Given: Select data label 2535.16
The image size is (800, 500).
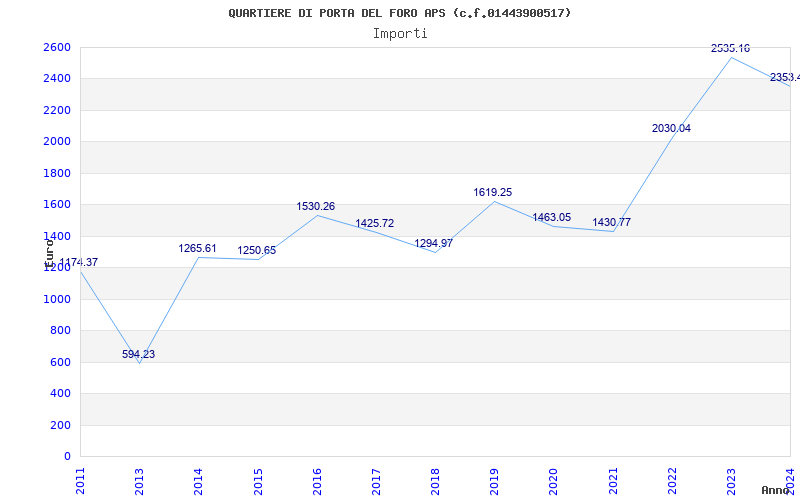Looking at the screenshot, I should click(x=731, y=48).
